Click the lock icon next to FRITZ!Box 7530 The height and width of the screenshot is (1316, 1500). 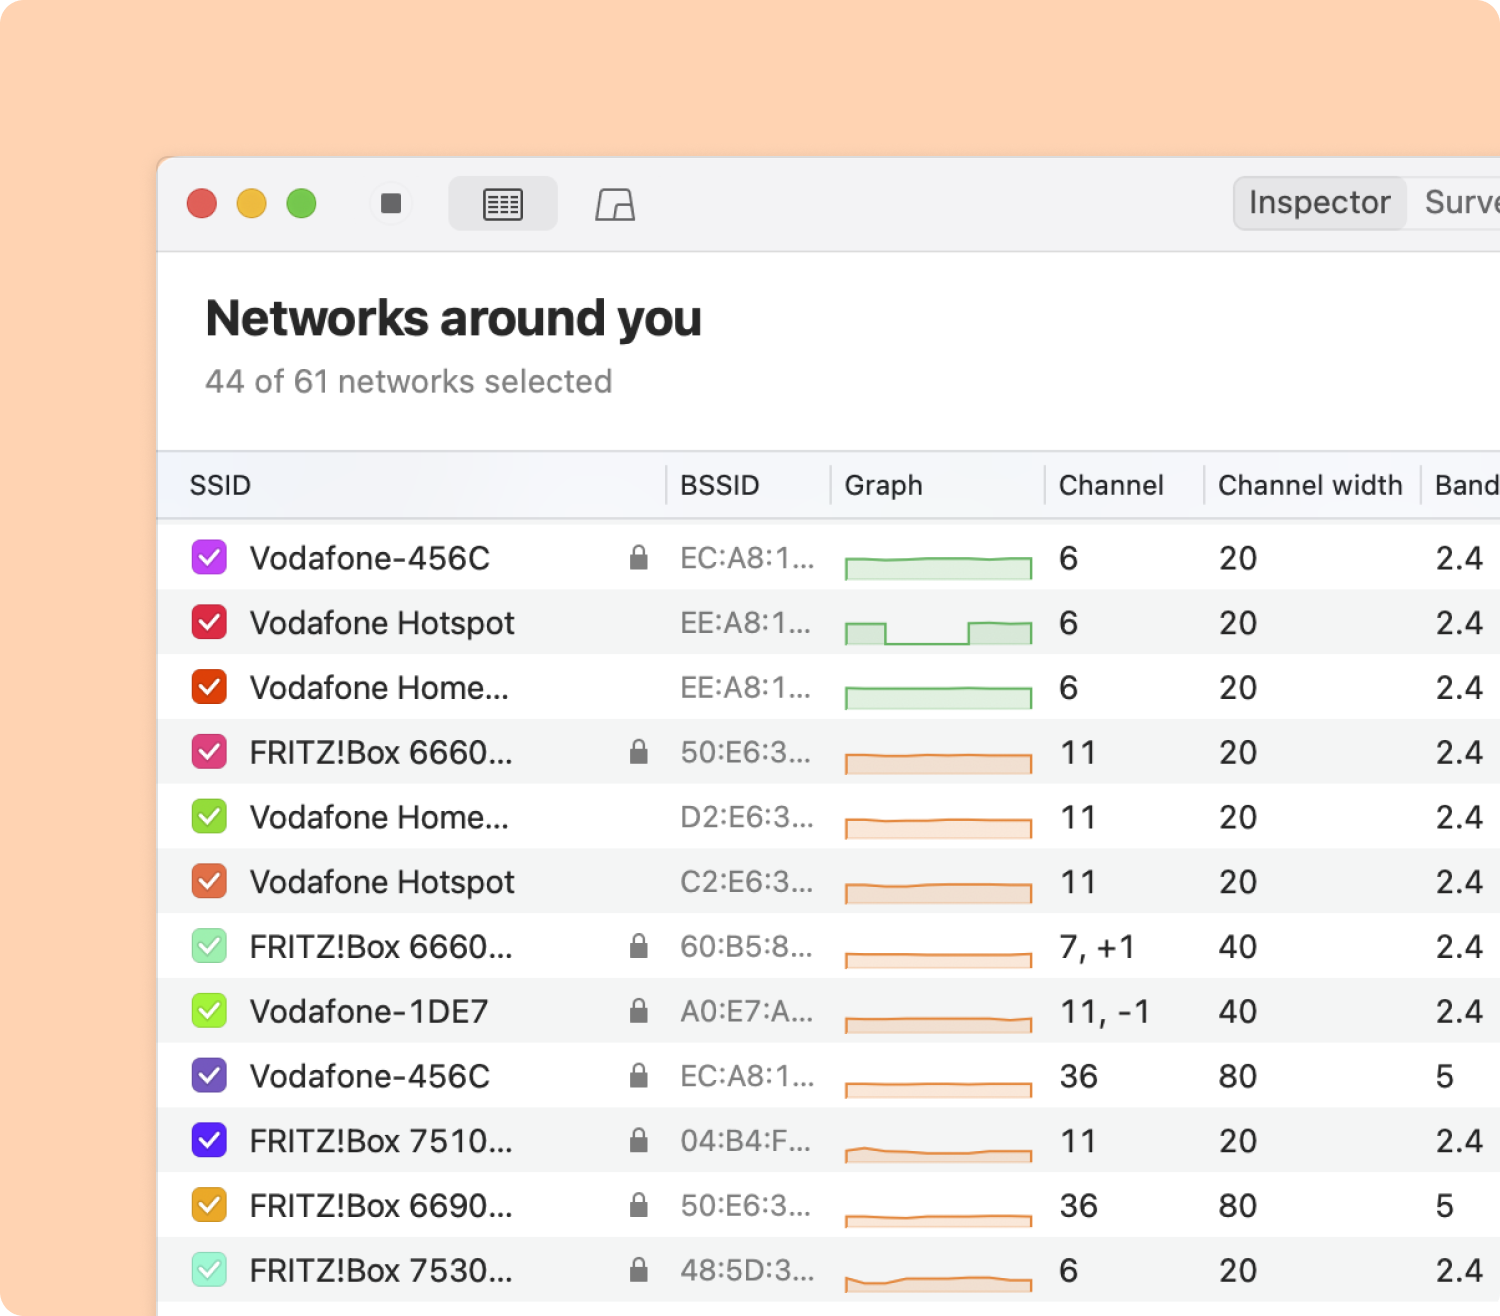click(637, 1270)
